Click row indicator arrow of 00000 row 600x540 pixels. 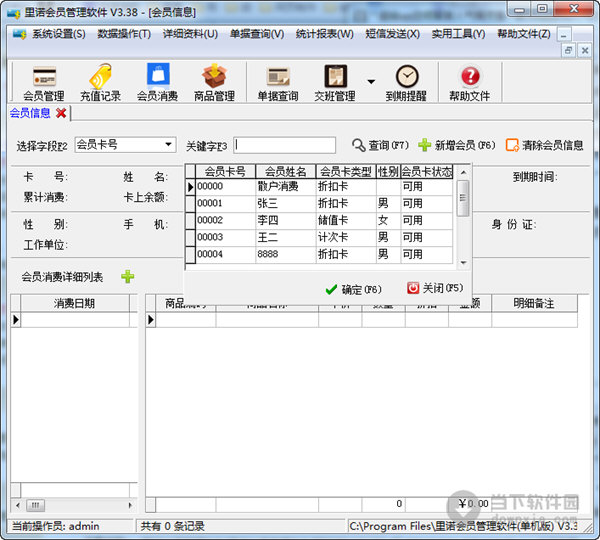(190, 187)
